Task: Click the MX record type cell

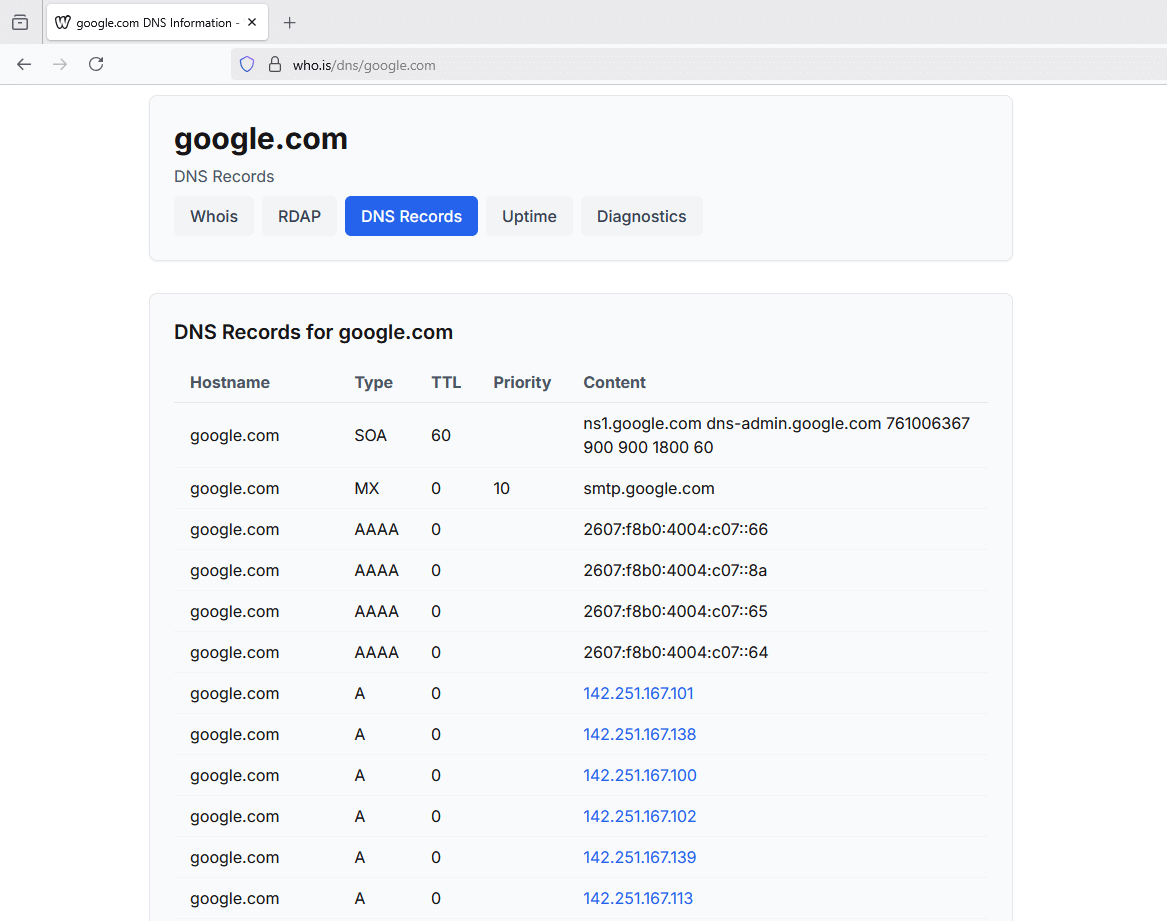Action: coord(367,488)
